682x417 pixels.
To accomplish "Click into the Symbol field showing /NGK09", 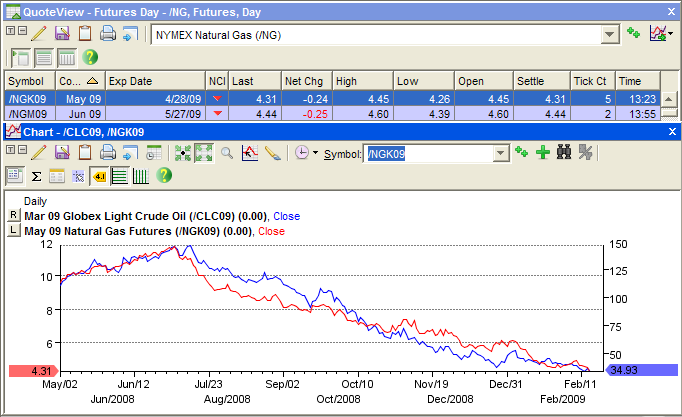I will (428, 153).
